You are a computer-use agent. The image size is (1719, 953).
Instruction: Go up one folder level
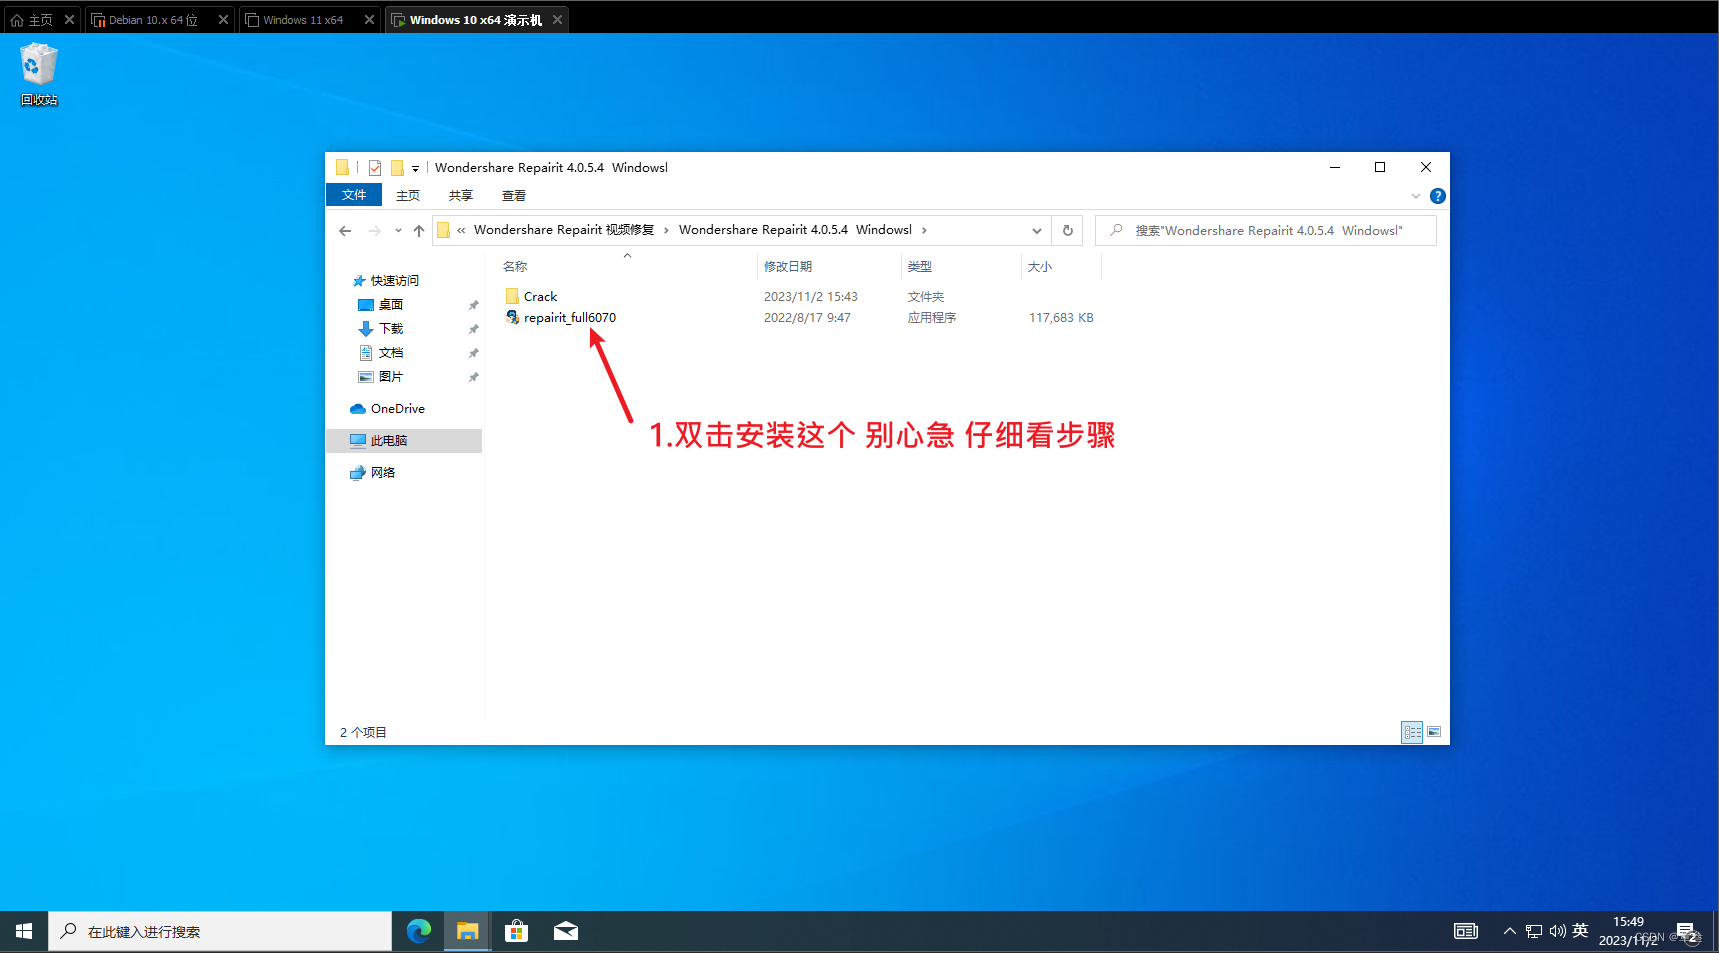point(418,231)
